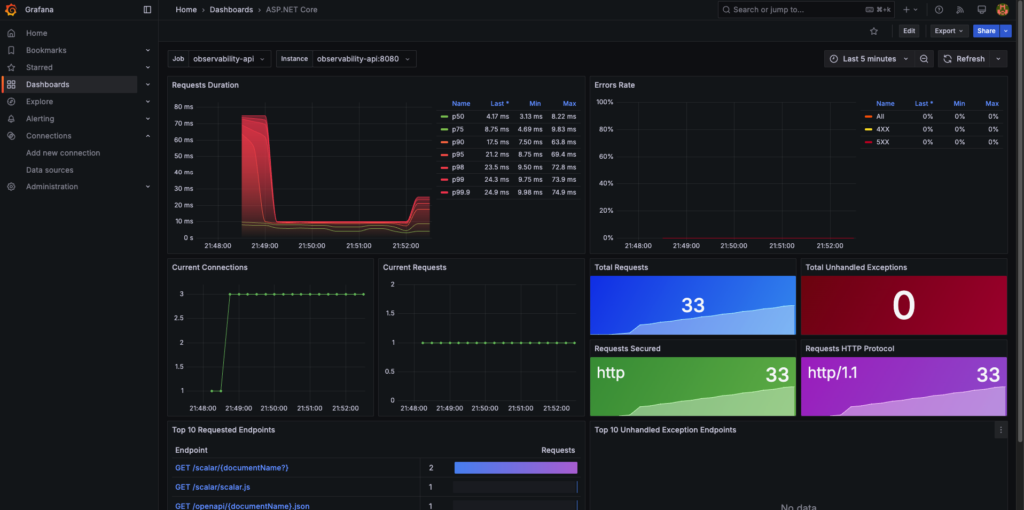Open the news feed RSS icon
Viewport: 1024px width, 510px height.
pyautogui.click(x=960, y=10)
